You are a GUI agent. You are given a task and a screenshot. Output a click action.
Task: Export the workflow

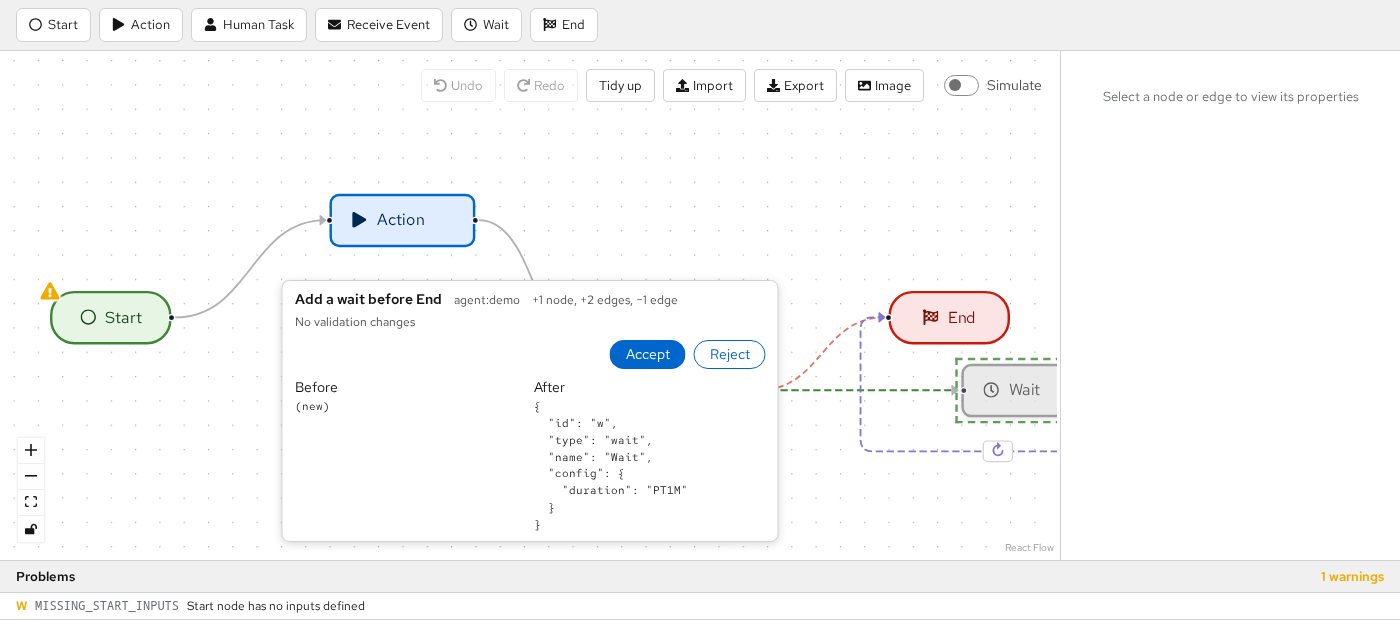795,86
